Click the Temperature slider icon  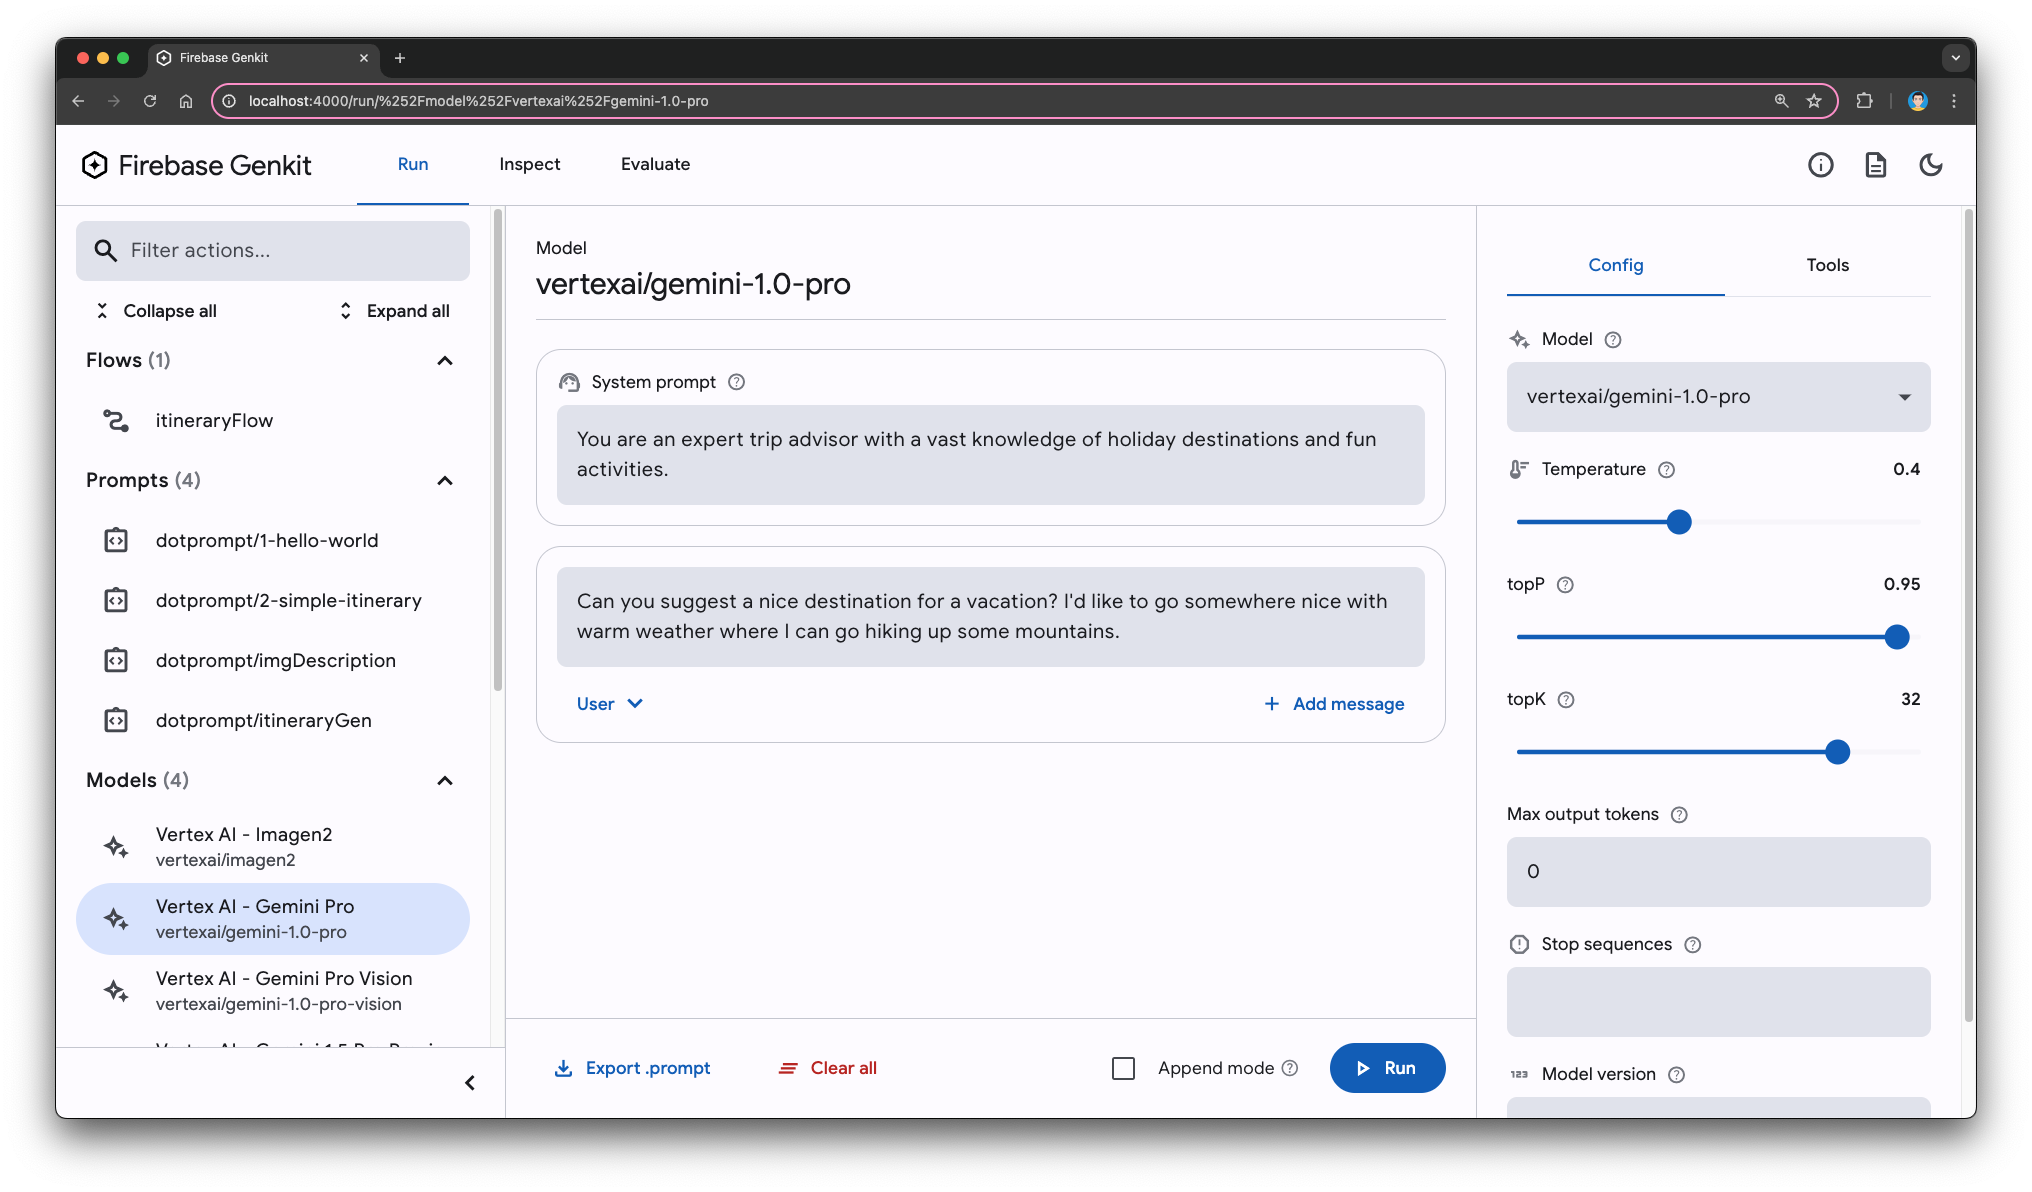(x=1518, y=468)
